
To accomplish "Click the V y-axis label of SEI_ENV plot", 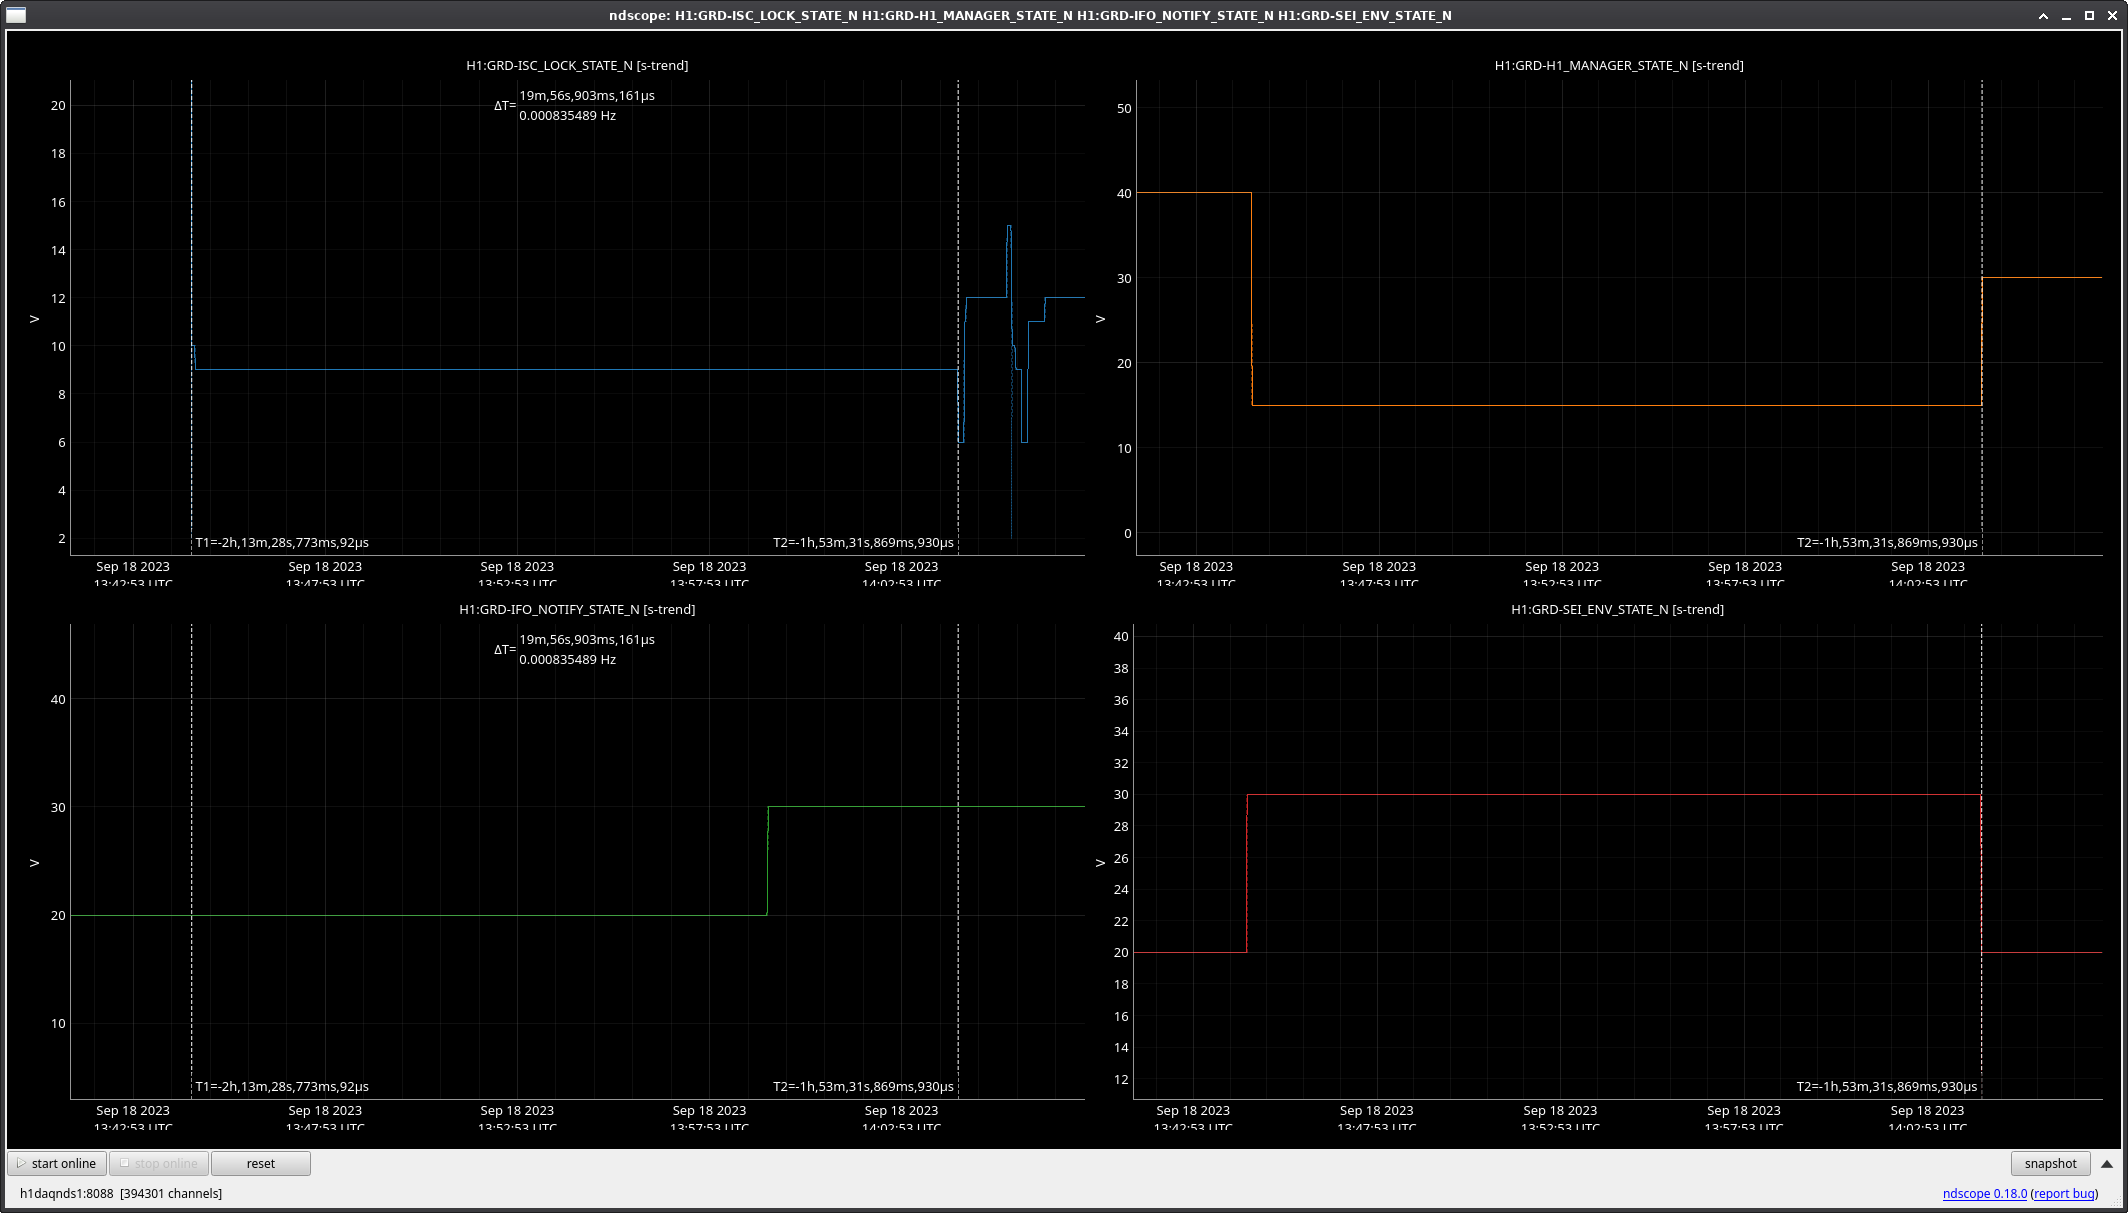I will click(1100, 863).
